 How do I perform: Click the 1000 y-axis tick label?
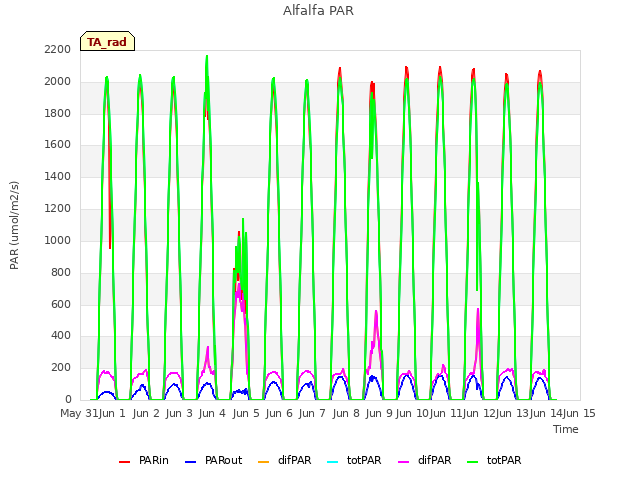tap(58, 240)
